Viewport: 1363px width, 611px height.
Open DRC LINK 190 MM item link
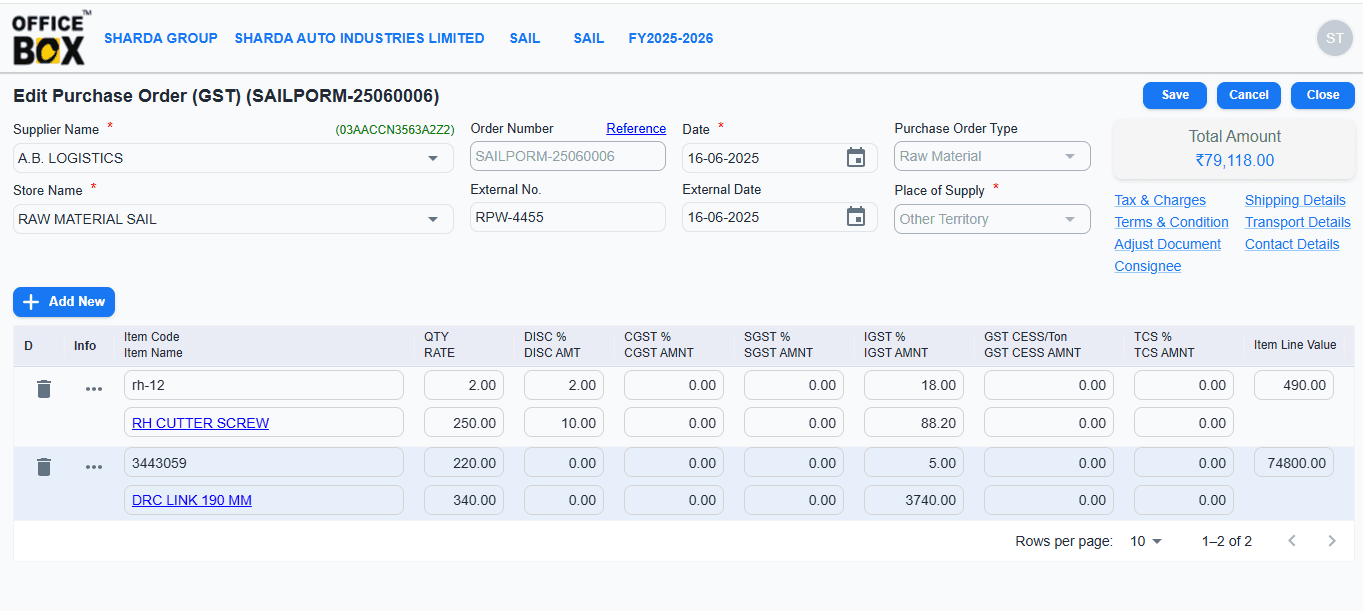click(192, 500)
